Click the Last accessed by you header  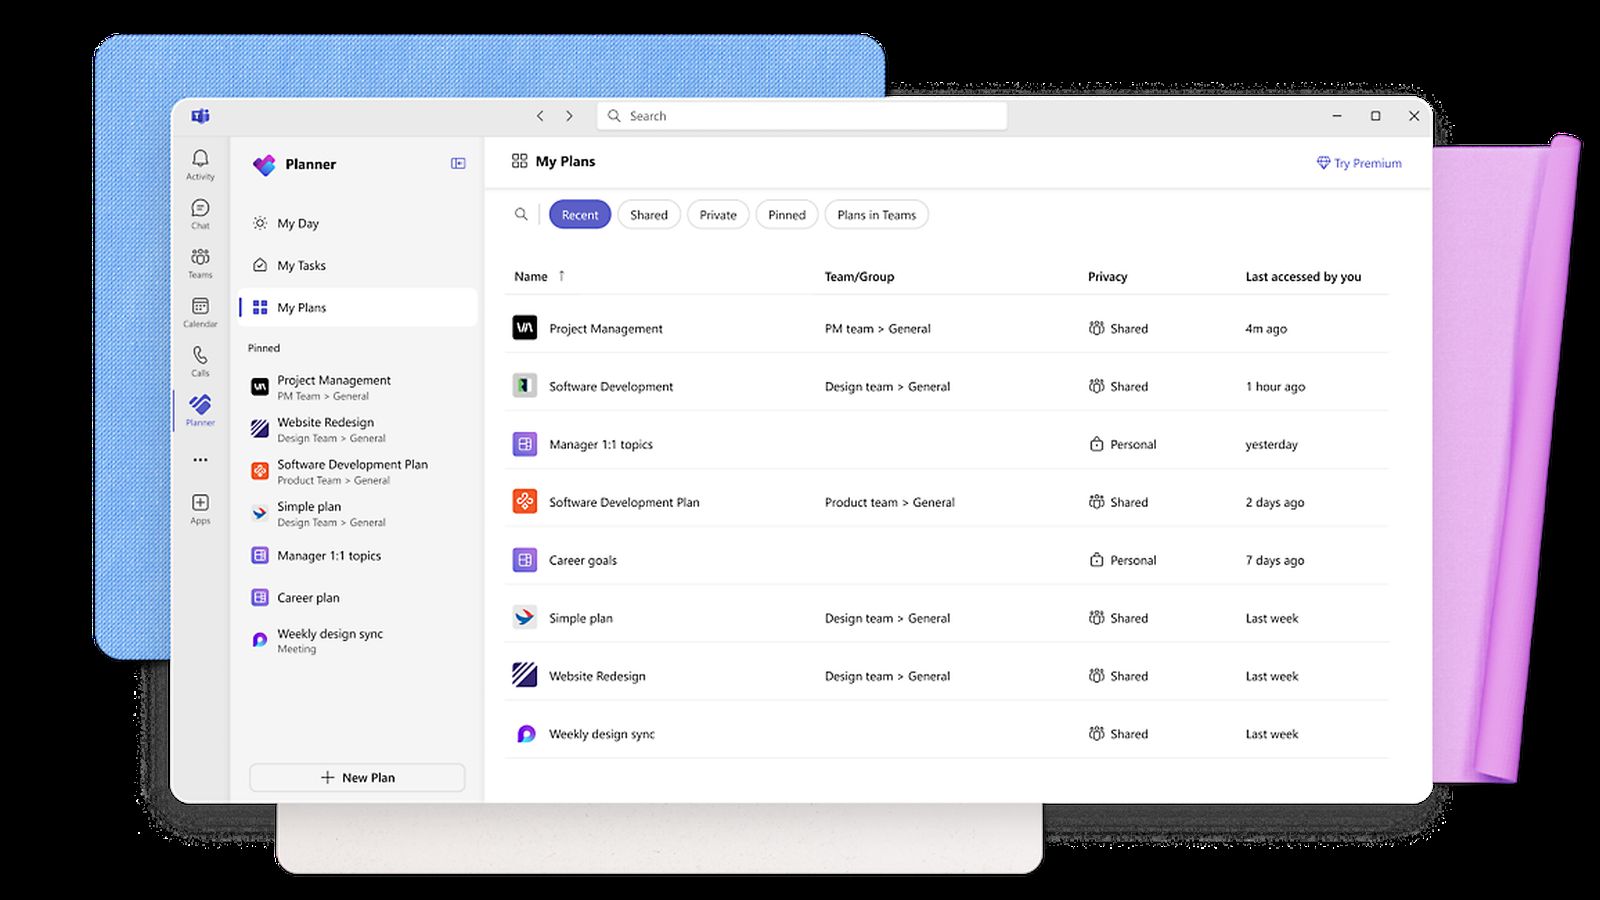coord(1303,277)
